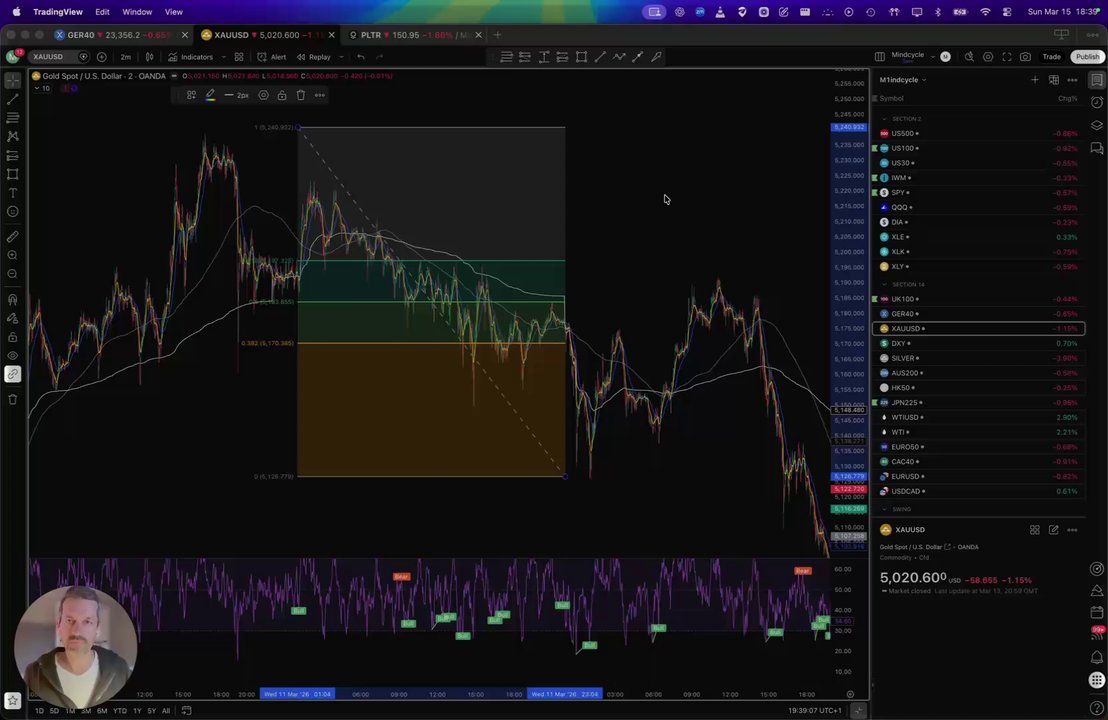
Task: Open the Window menu
Action: (x=137, y=12)
